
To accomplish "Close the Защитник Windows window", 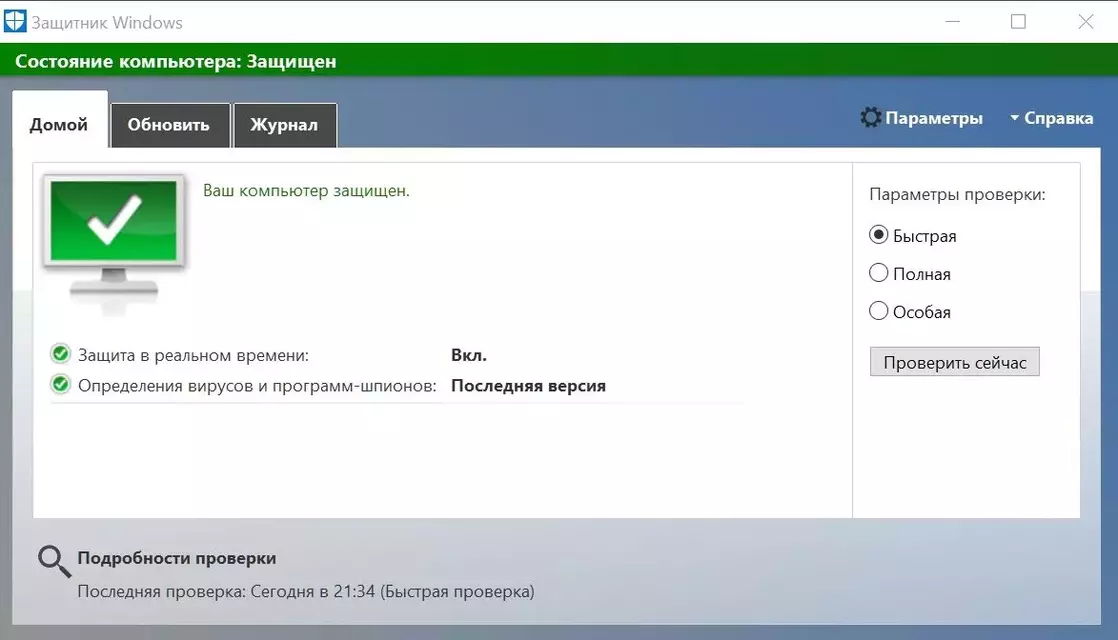I will click(x=1085, y=21).
